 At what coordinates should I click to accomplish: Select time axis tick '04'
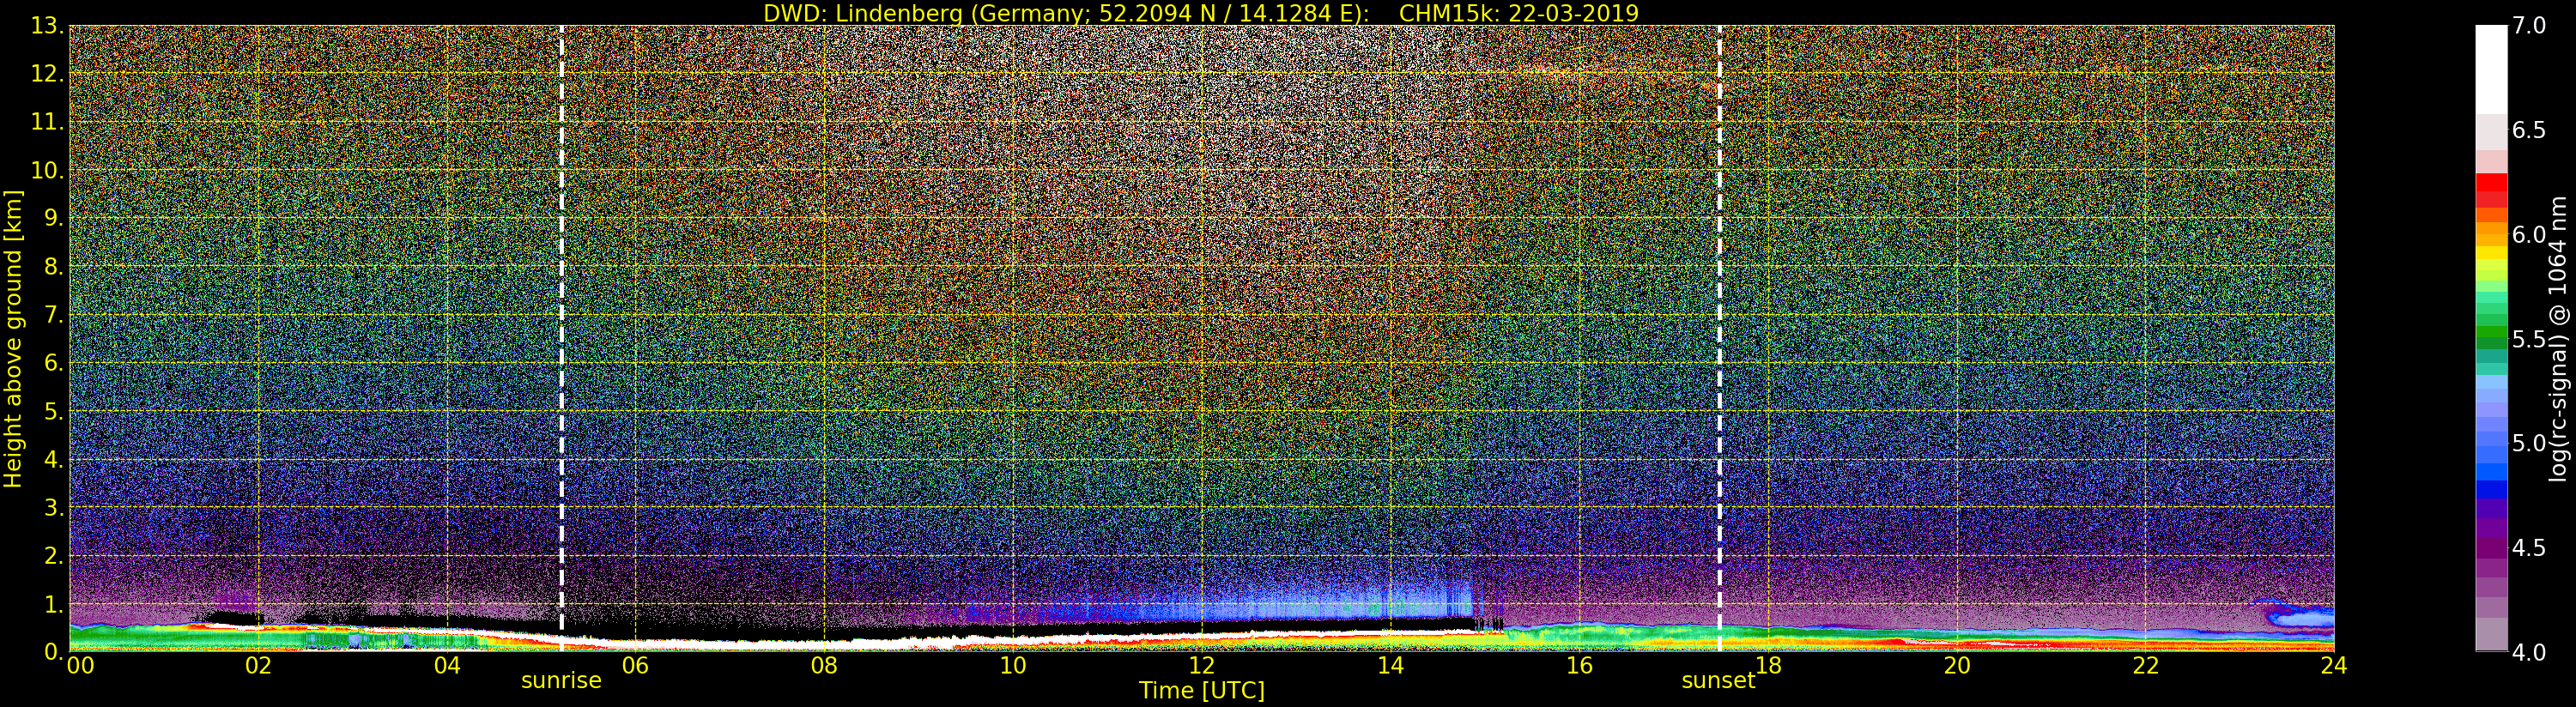447,666
